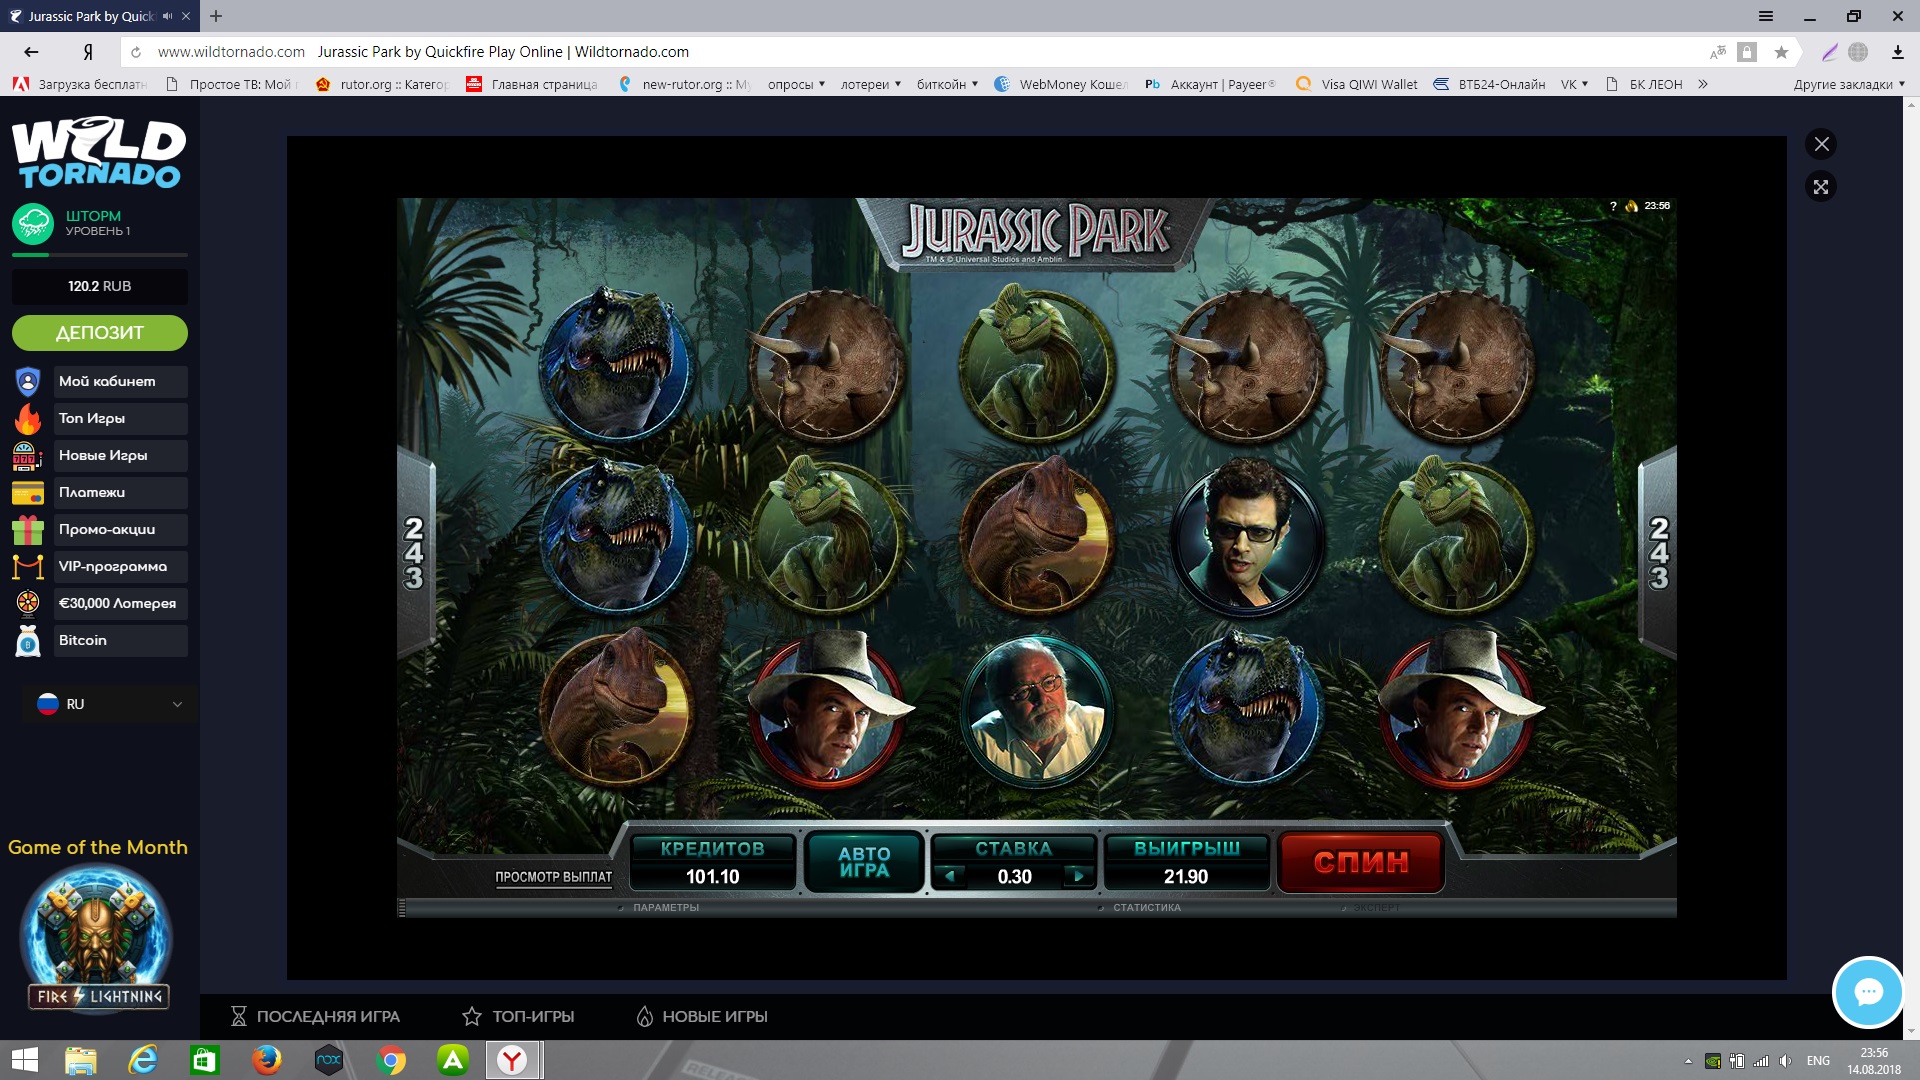
Task: Click the gift icon for Промо-акции
Action: (28, 530)
